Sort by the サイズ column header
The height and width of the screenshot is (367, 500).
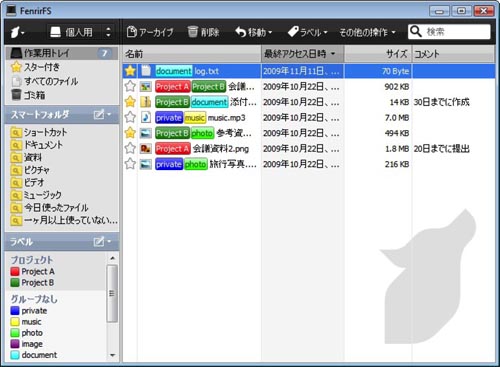click(378, 54)
